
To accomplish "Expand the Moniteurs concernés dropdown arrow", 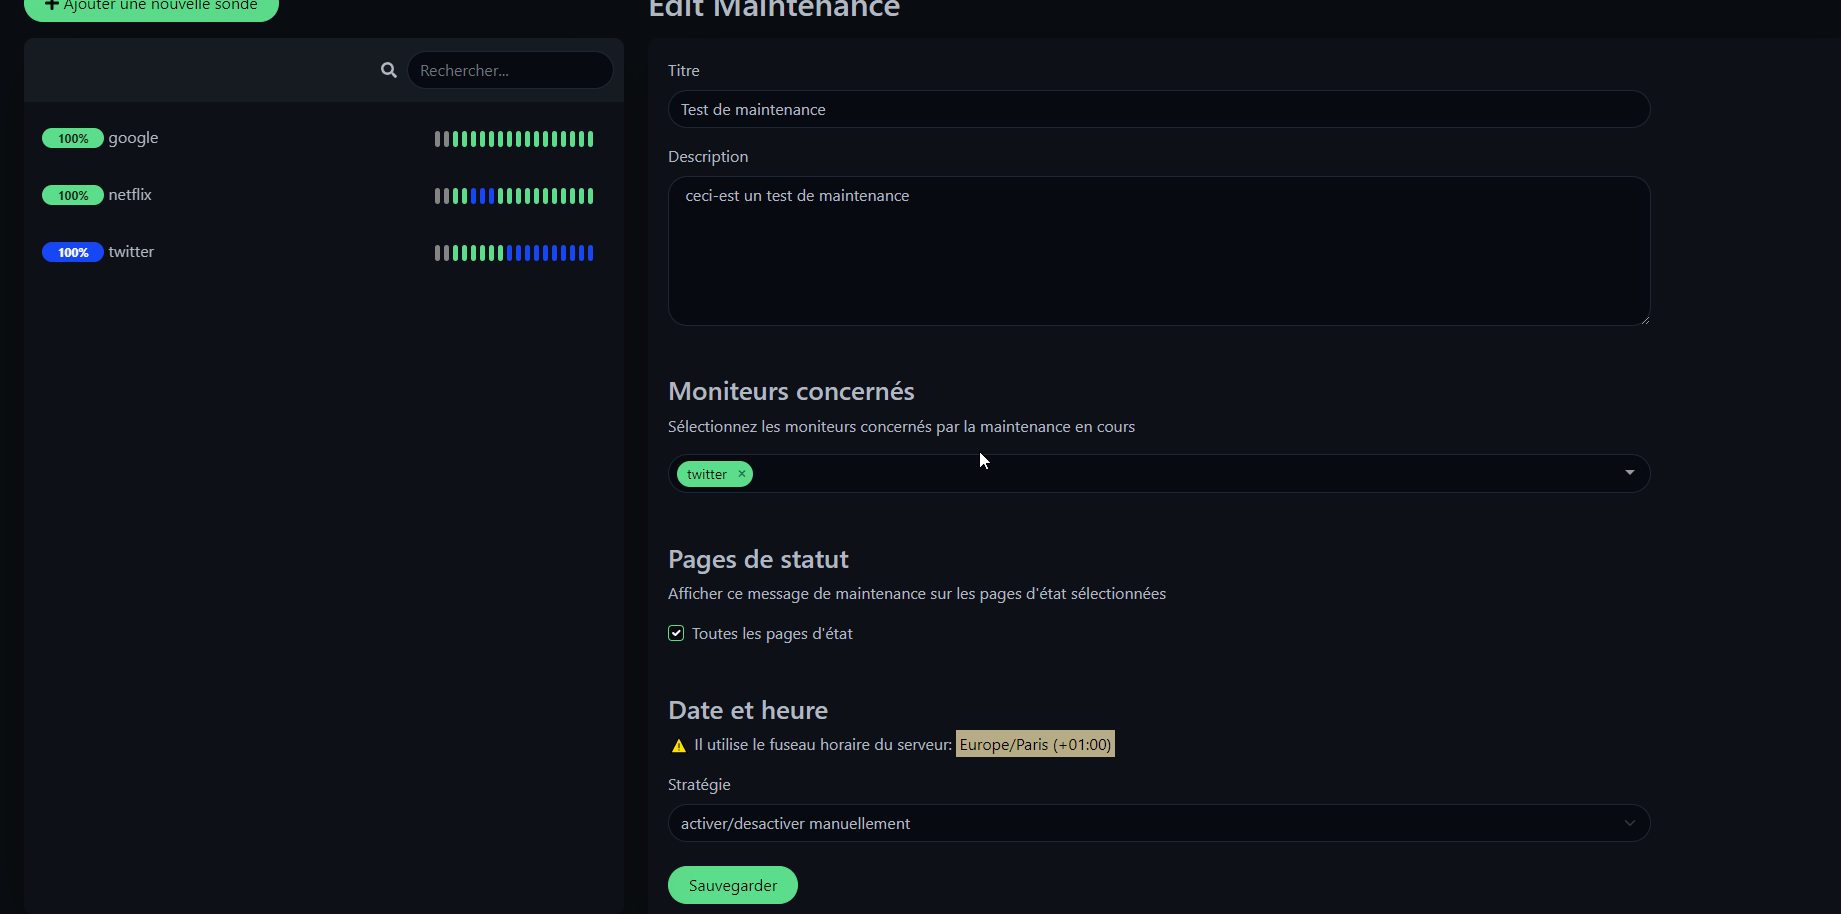I will [1630, 473].
